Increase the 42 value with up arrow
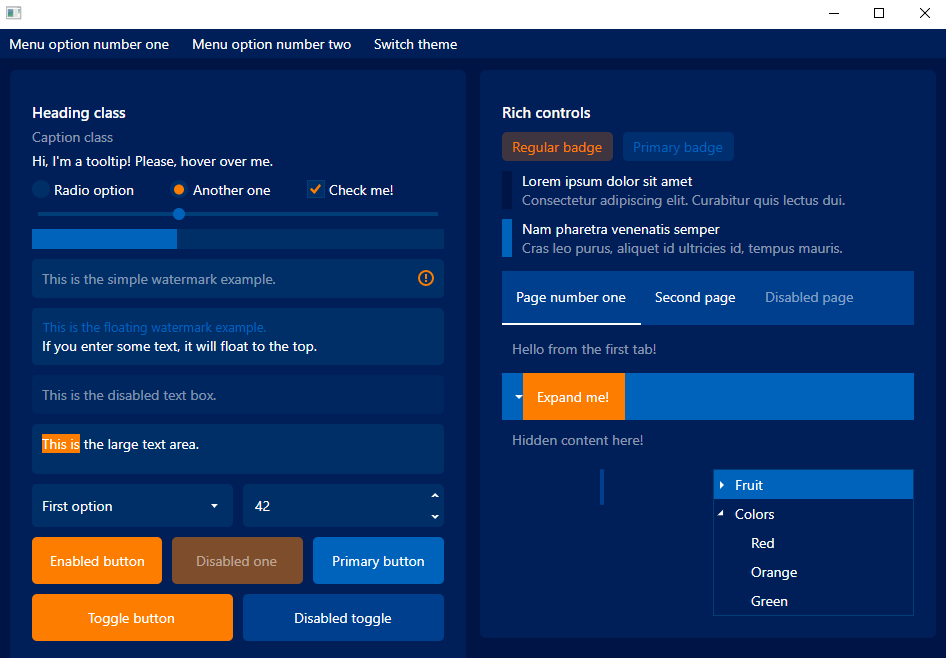The height and width of the screenshot is (658, 946). (x=435, y=496)
